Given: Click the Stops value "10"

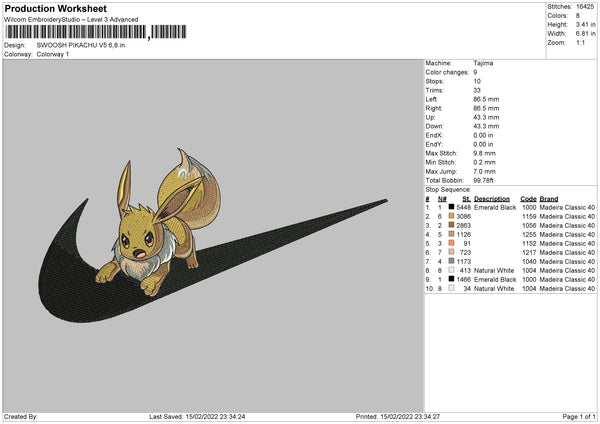Looking at the screenshot, I should [477, 81].
